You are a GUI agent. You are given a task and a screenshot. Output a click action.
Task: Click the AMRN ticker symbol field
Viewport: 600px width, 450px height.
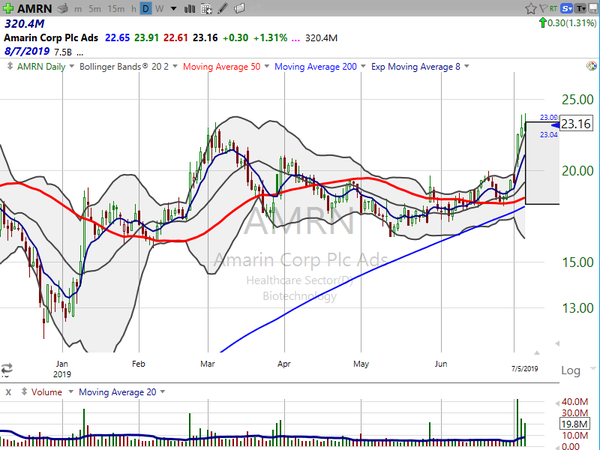point(35,8)
